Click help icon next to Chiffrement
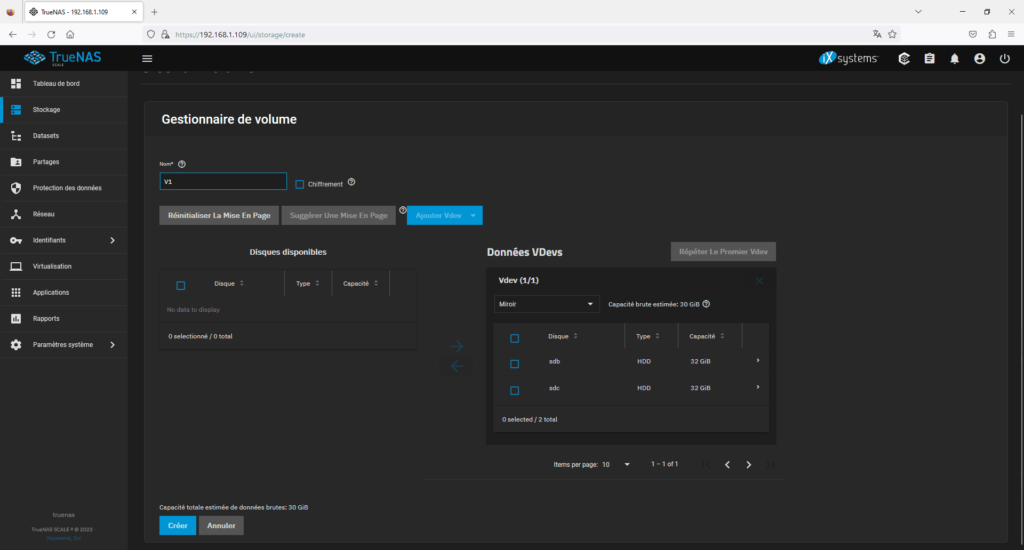Screen dimensions: 1024x550 (x=352, y=183)
